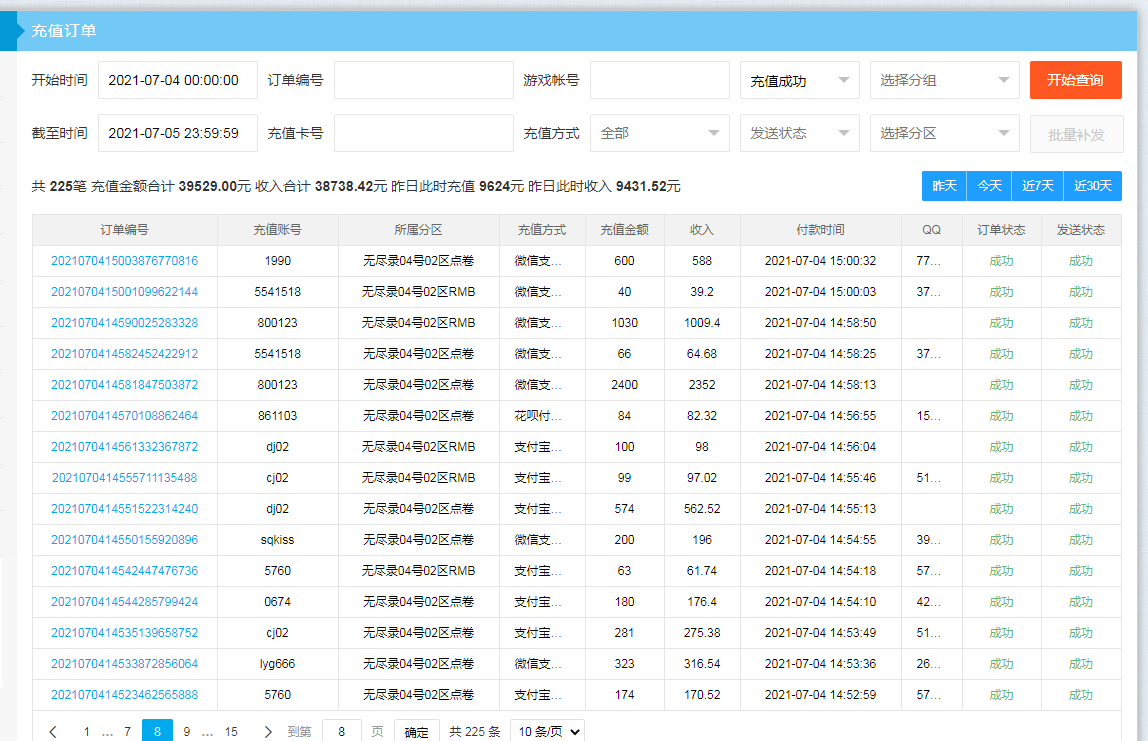Click the 充值账号 cell sqkiss
Image resolution: width=1148 pixels, height=741 pixels.
point(277,540)
